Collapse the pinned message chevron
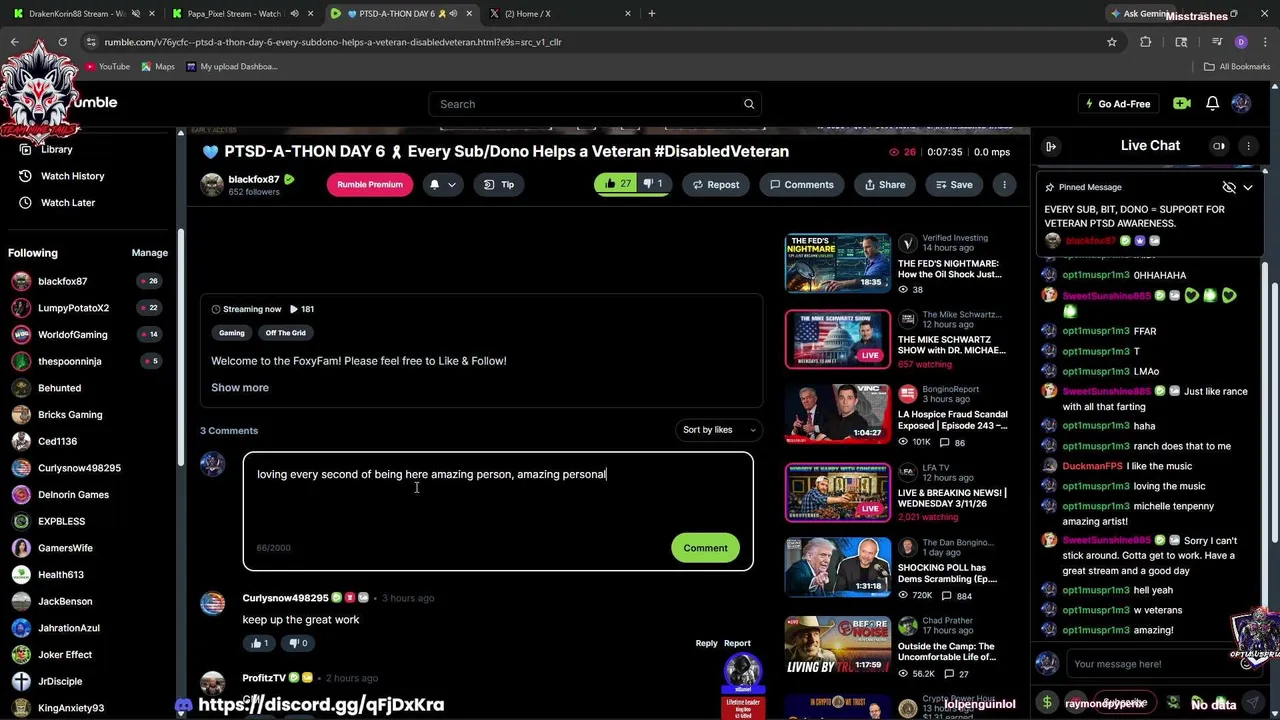Screen dimensions: 1280x720 click(1248, 187)
